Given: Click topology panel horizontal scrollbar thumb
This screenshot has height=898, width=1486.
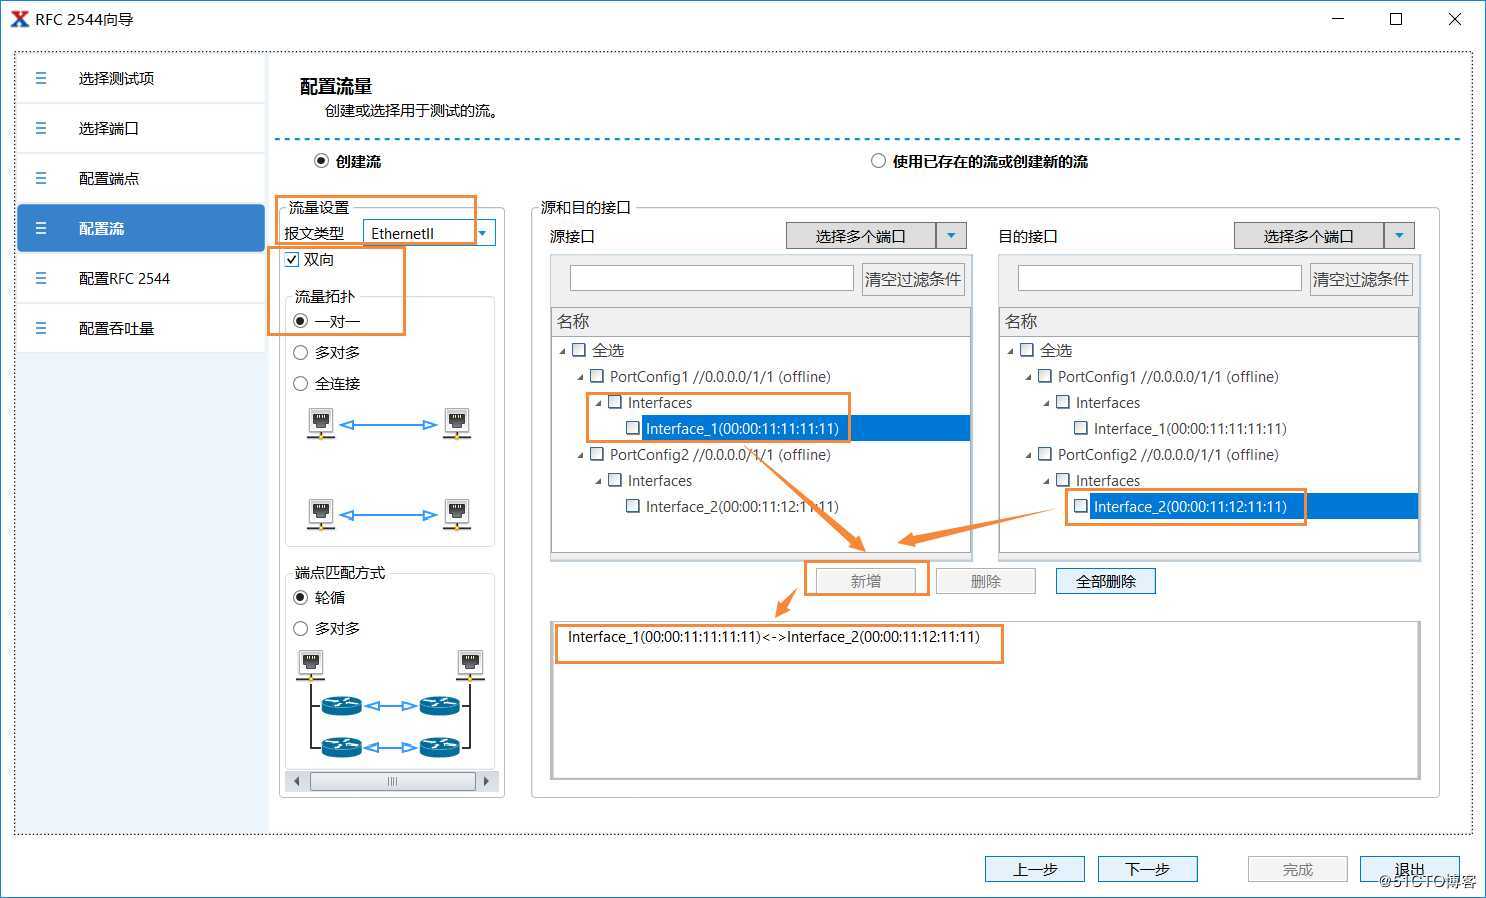Looking at the screenshot, I should click(x=392, y=781).
